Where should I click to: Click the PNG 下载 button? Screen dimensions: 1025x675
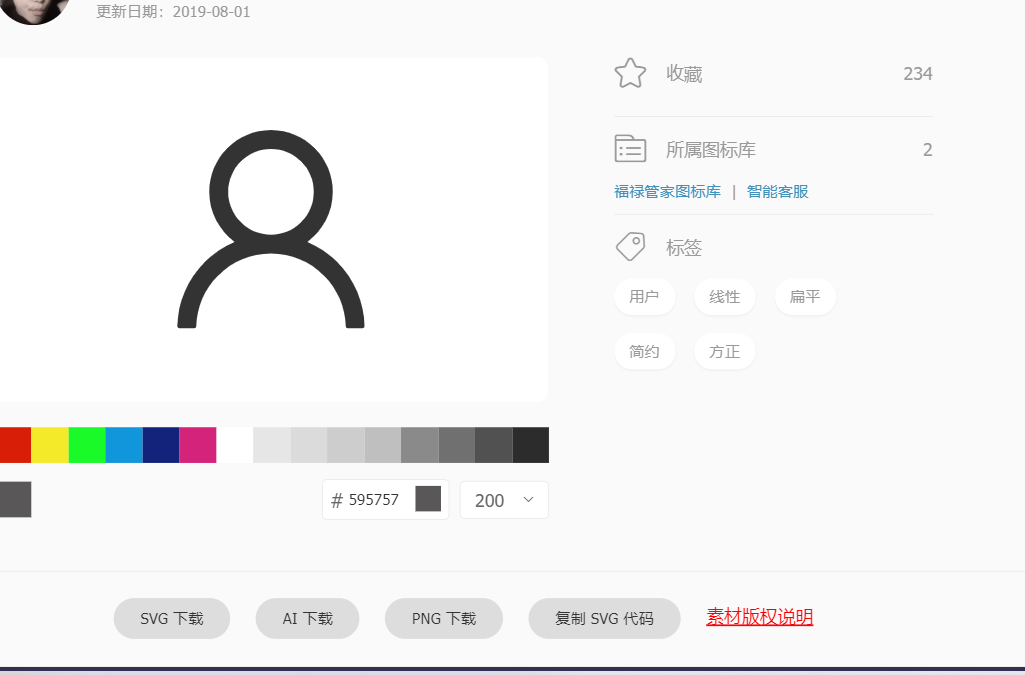click(x=443, y=618)
